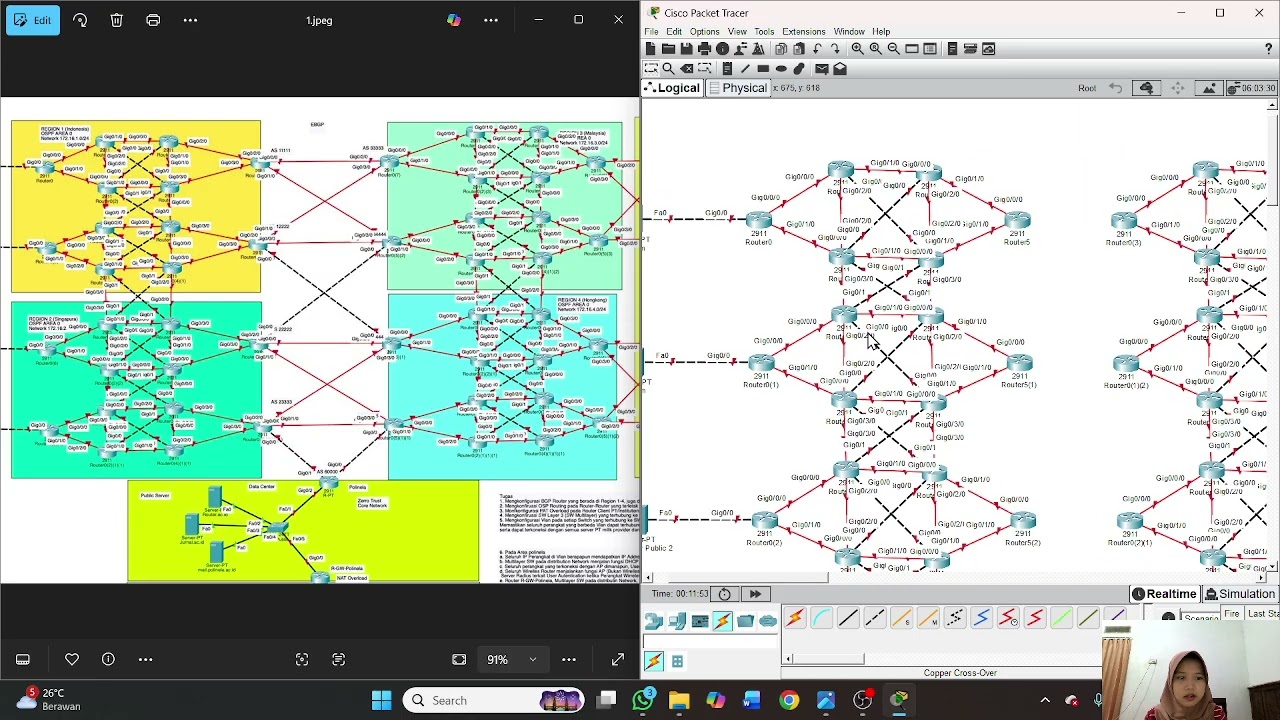This screenshot has height=720, width=1280.
Task: Switch to Logical workspace tab
Action: (x=672, y=88)
